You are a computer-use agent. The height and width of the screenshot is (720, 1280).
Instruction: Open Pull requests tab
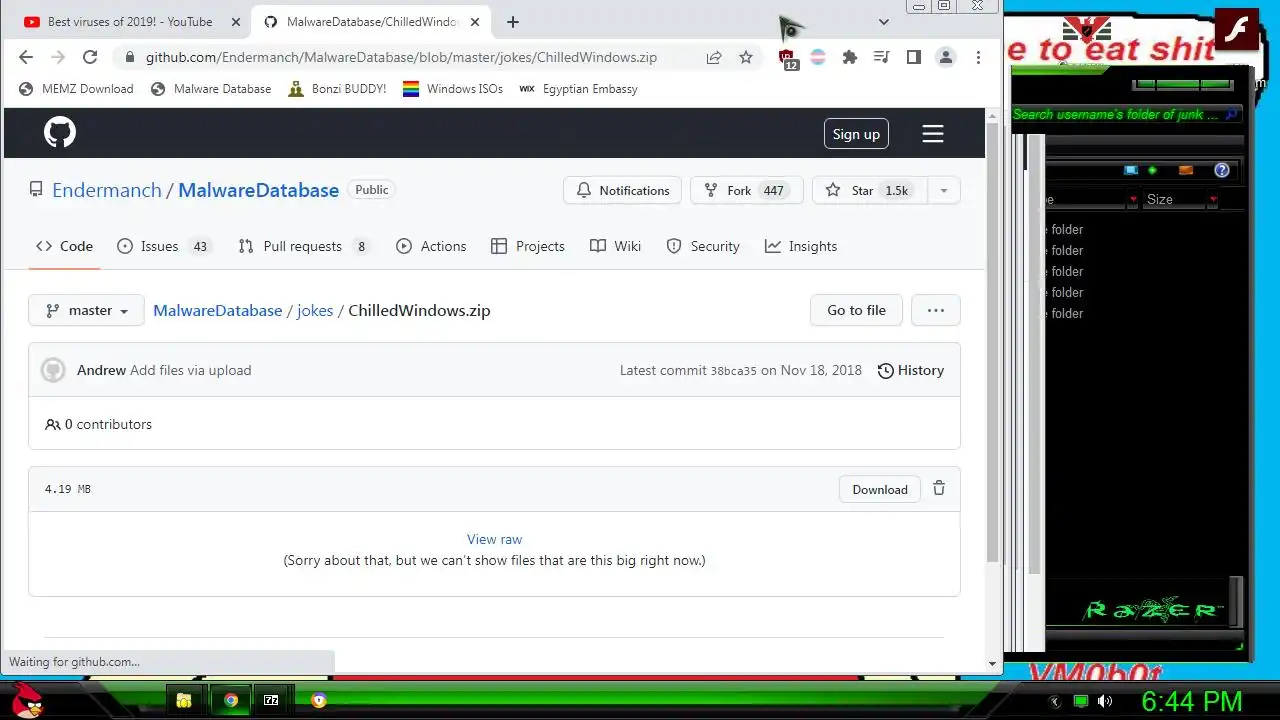click(x=304, y=246)
